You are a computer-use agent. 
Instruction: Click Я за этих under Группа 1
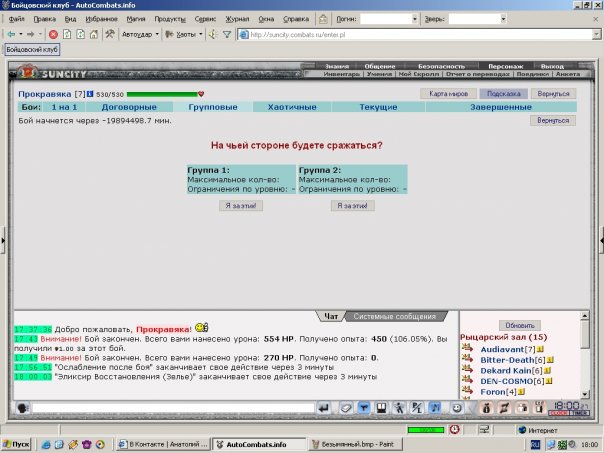tap(241, 206)
